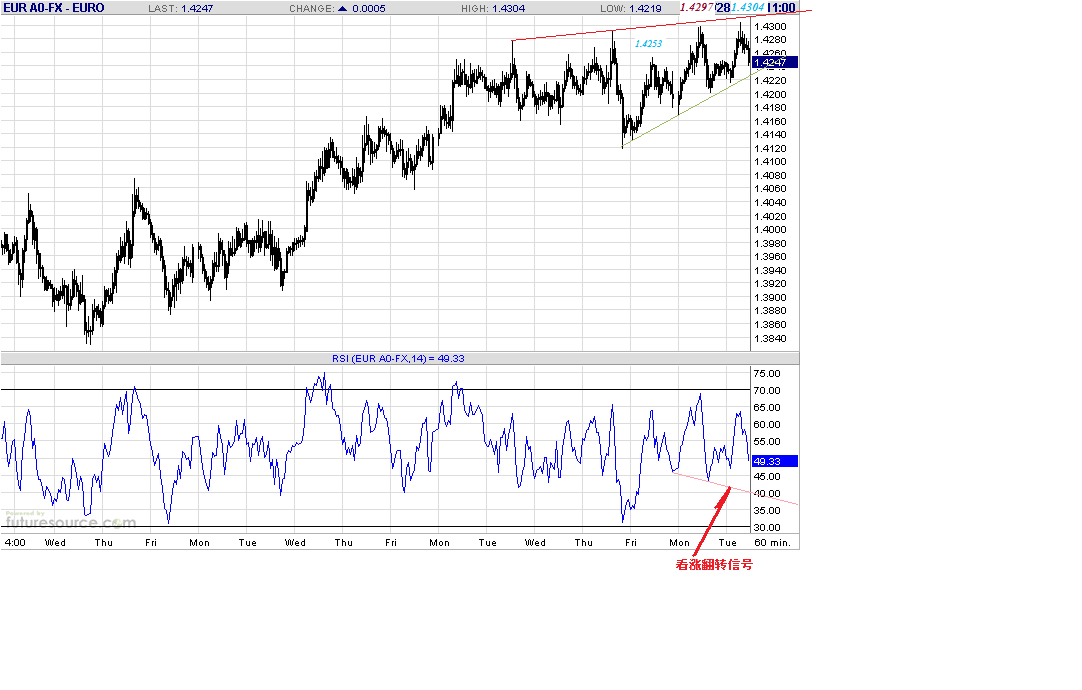
Task: Select the LOW: 1.4219 header value
Action: tap(631, 8)
